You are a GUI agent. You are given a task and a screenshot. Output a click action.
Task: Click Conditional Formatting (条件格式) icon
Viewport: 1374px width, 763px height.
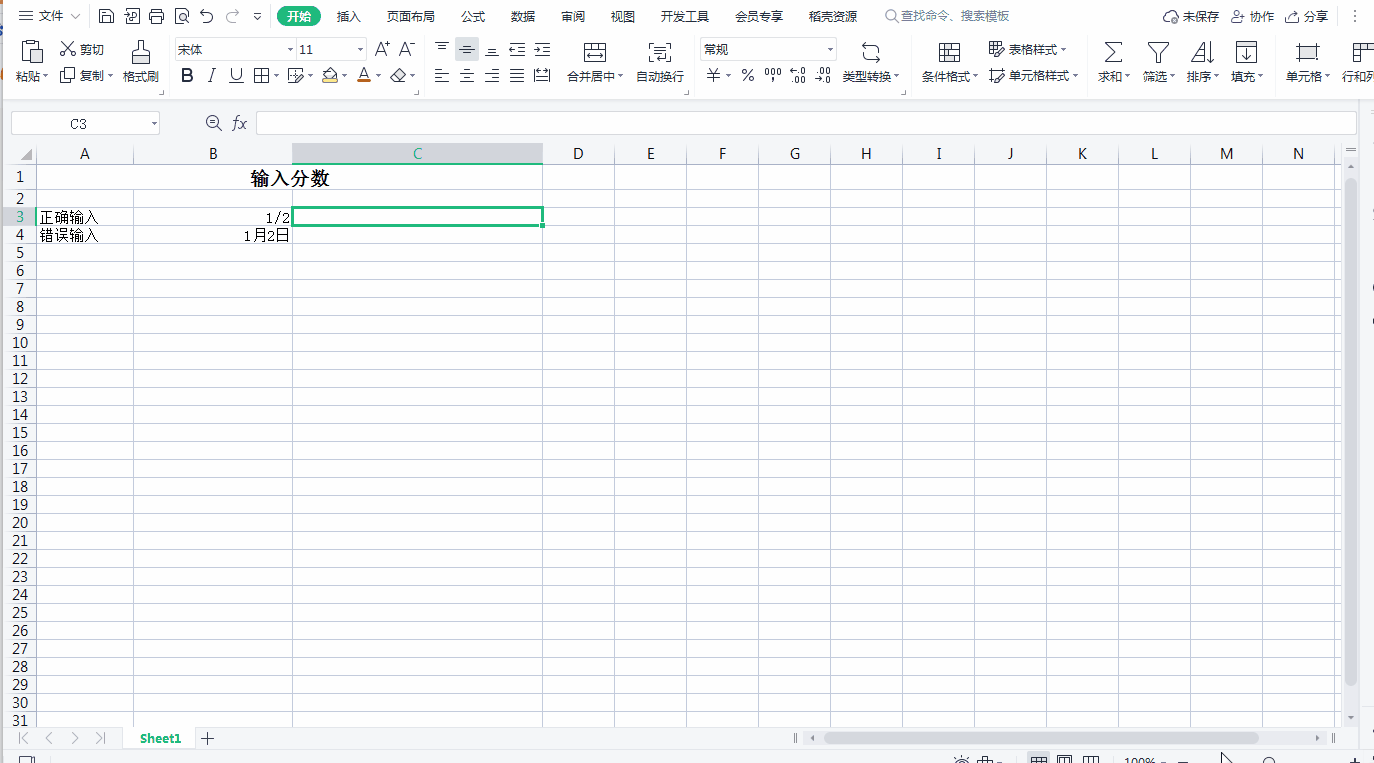tap(950, 52)
